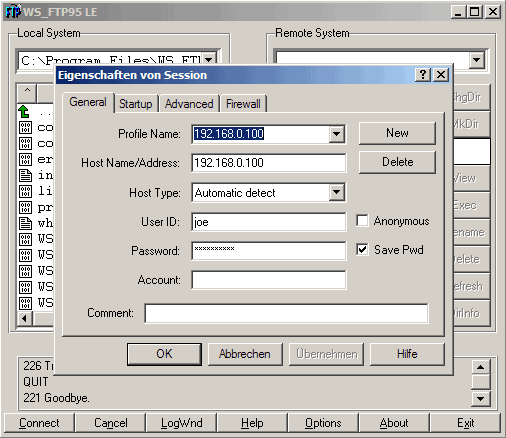Image resolution: width=506 pixels, height=438 pixels.
Task: Click the local file list scroll left arrow
Action: click(24, 319)
